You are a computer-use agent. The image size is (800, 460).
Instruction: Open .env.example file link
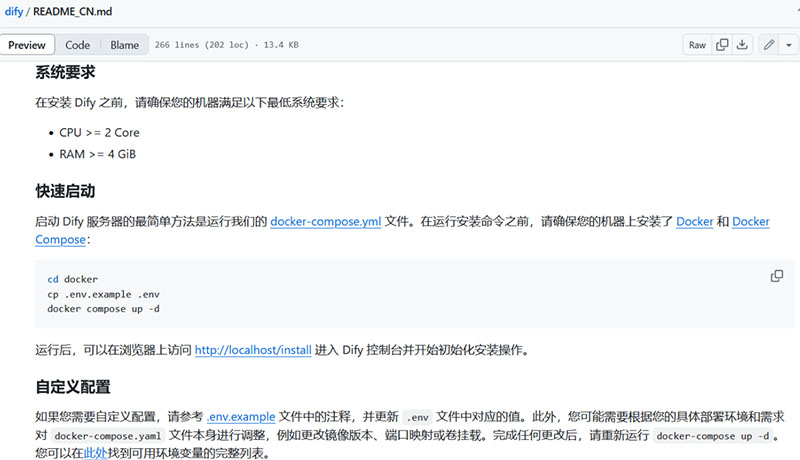coord(241,417)
